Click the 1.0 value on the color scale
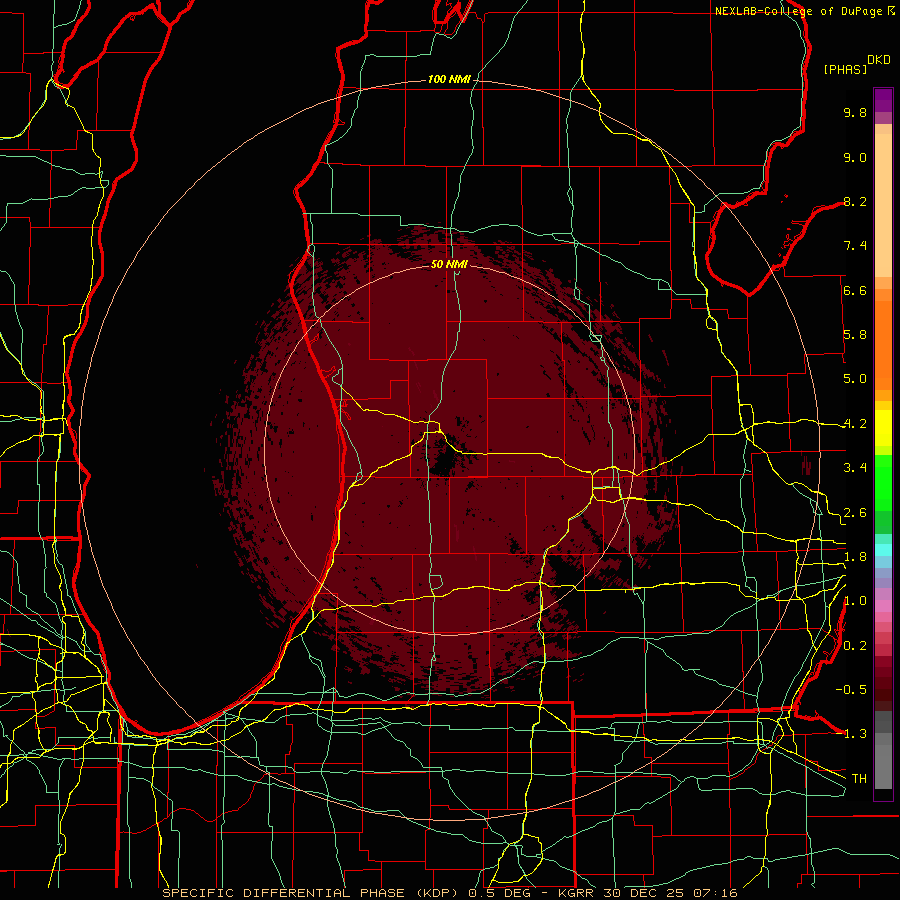The image size is (900, 900). [855, 601]
